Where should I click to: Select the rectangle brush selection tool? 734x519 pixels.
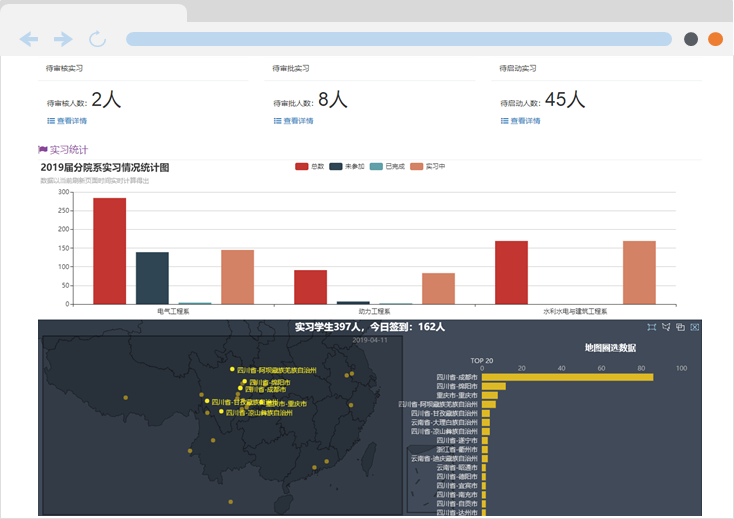pyautogui.click(x=652, y=327)
